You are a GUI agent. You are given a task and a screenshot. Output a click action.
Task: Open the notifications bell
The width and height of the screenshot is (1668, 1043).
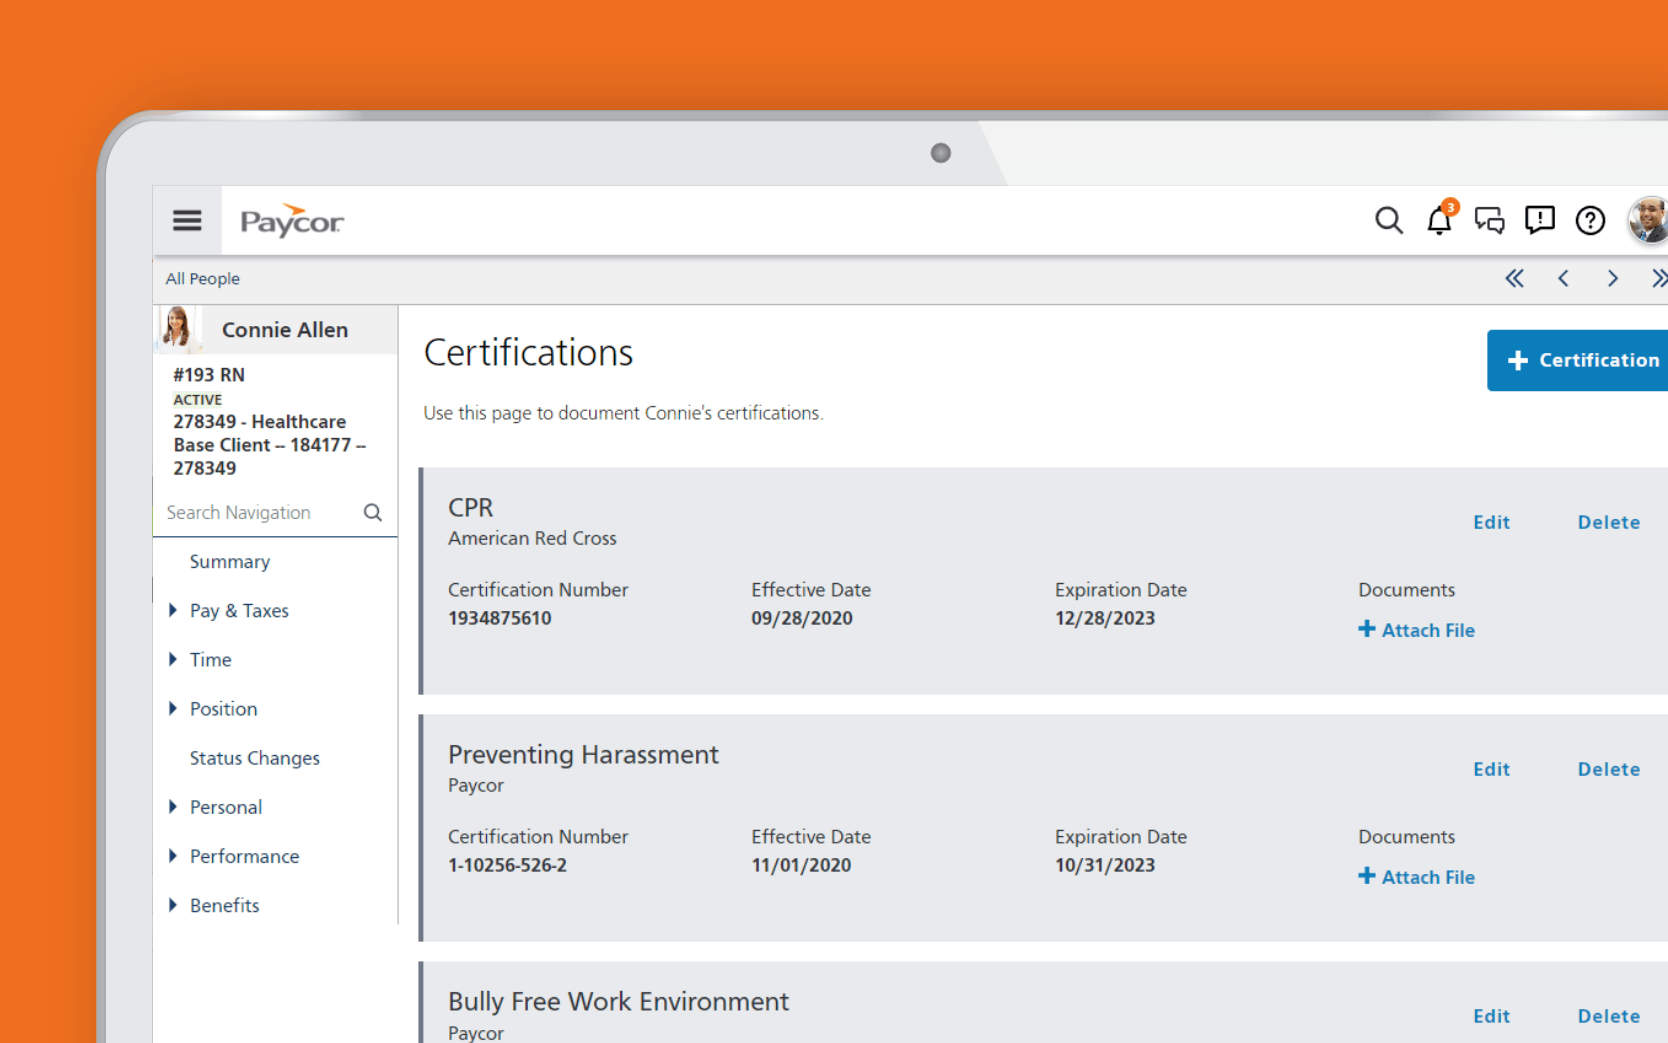pos(1440,218)
